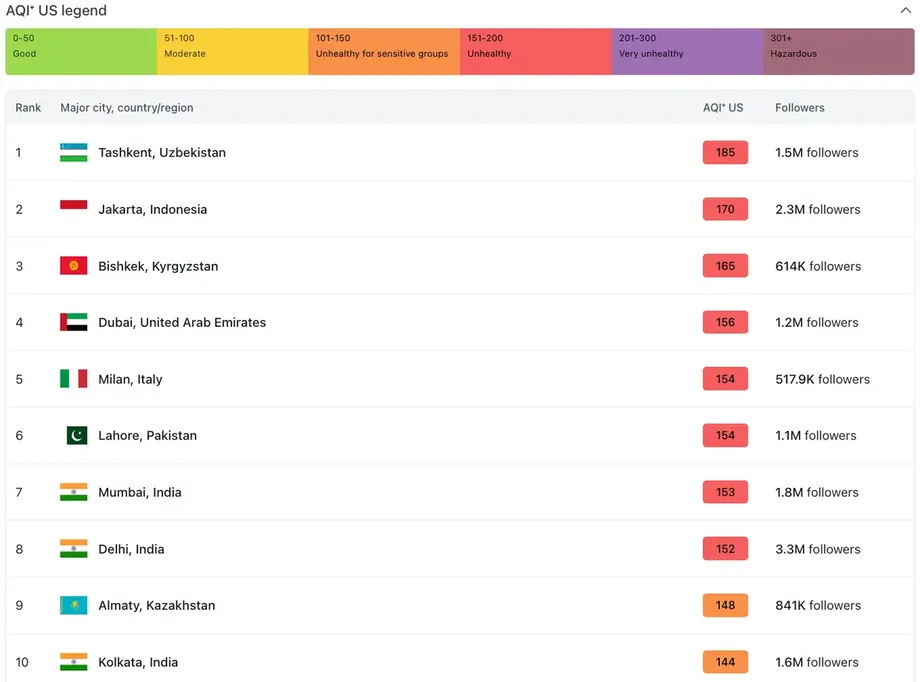Screen dimensions: 920x682
Task: Select the maroon 301+ Hazardous swatch
Action: click(x=839, y=52)
